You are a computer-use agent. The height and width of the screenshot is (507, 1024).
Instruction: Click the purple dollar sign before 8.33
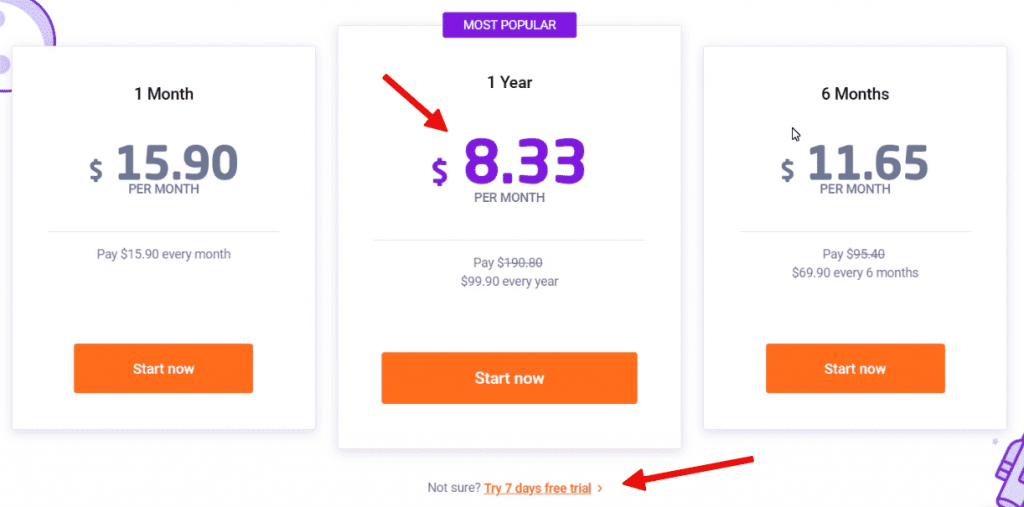click(440, 171)
